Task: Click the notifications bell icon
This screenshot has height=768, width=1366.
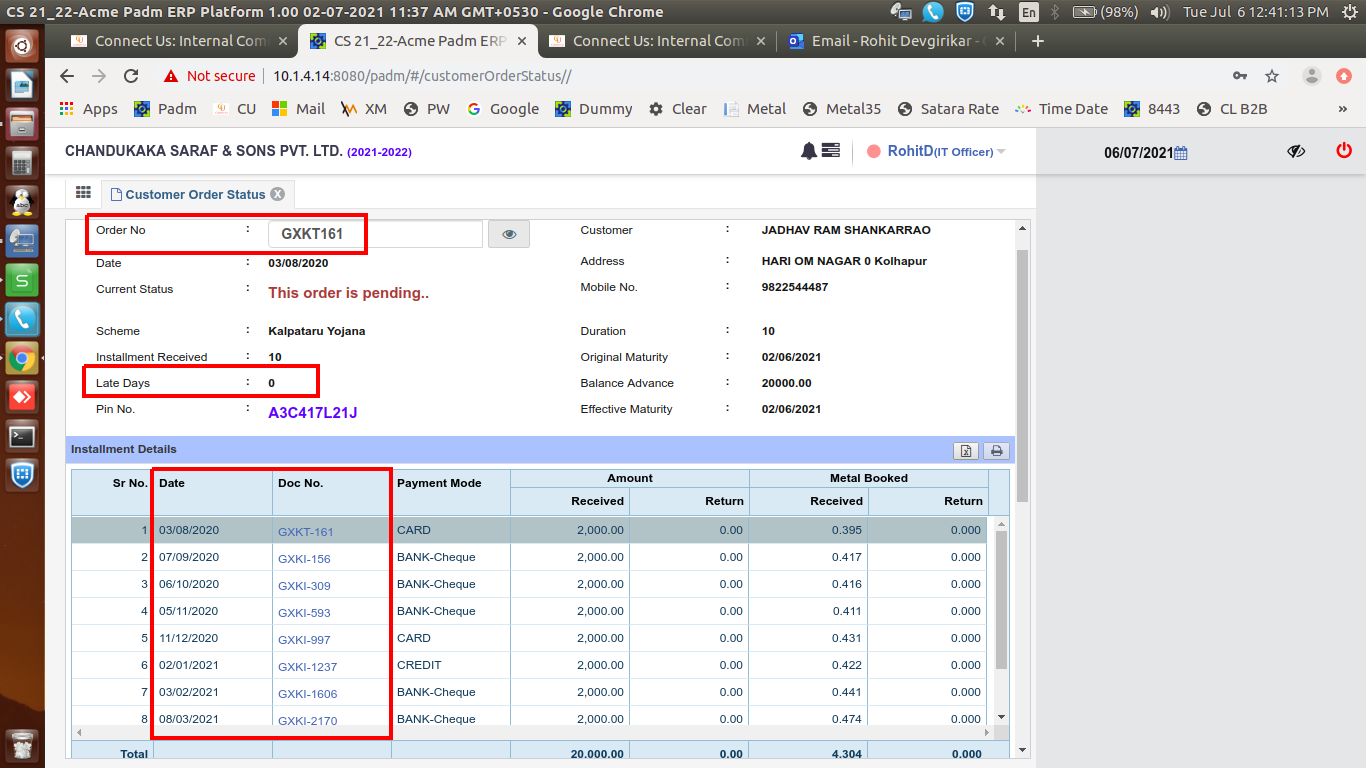Action: 808,151
